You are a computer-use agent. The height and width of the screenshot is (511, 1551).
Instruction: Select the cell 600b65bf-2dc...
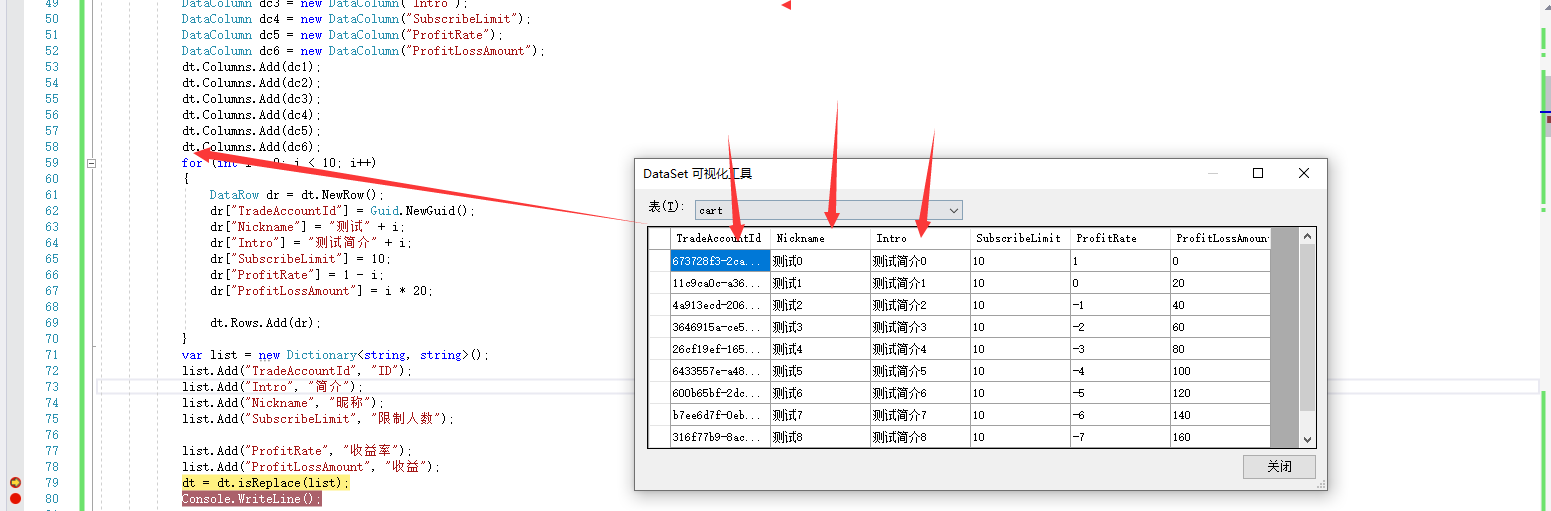[x=720, y=393]
